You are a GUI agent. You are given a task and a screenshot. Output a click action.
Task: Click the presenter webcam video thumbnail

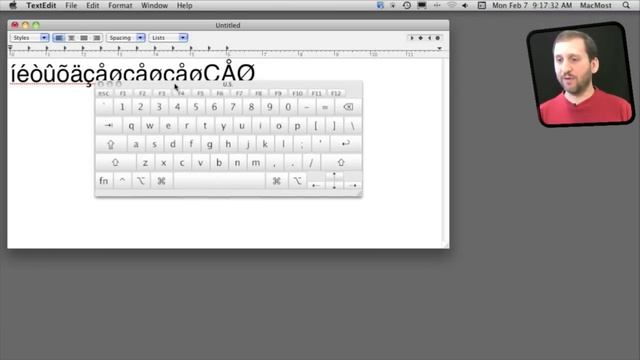(x=581, y=75)
